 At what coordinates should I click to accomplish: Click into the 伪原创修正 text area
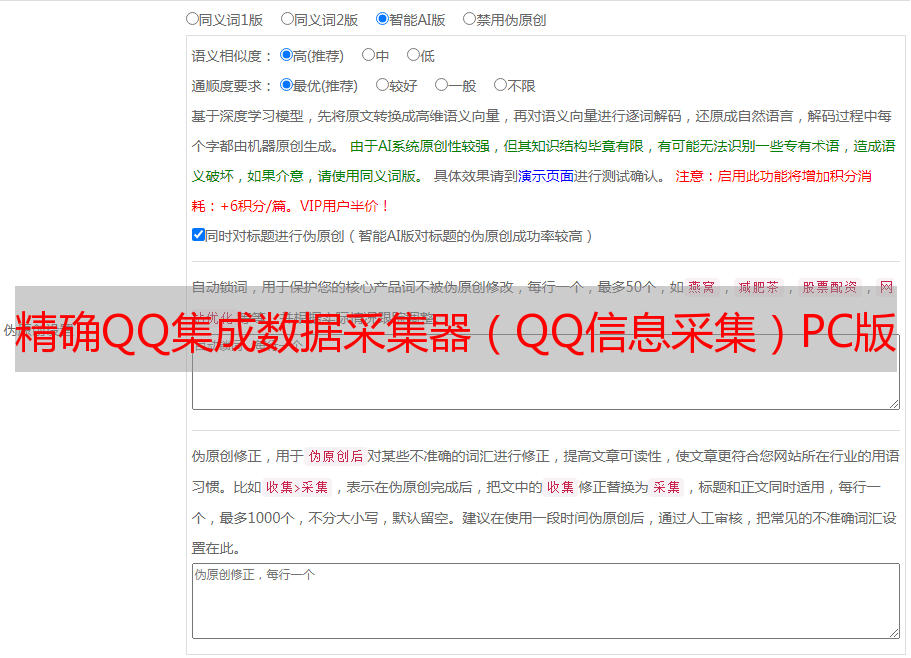click(x=546, y=601)
